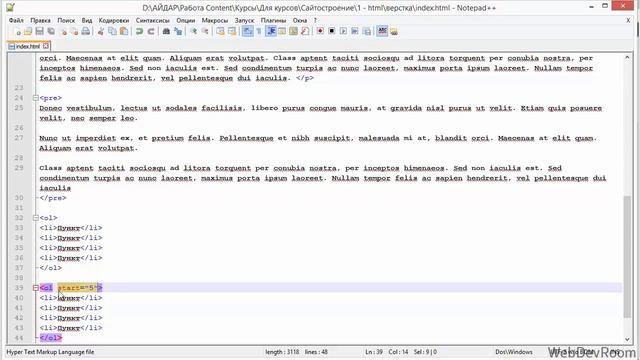Start macro recording with red dot icon

click(320, 31)
